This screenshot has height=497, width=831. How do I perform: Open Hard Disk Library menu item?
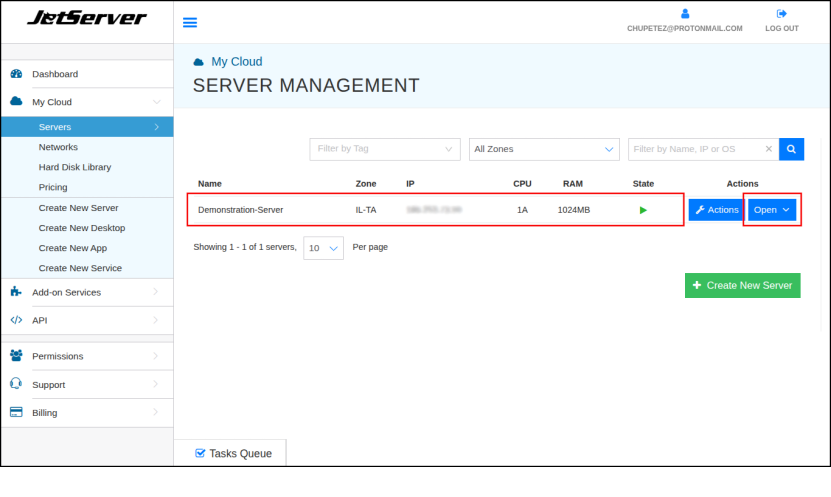coord(75,167)
